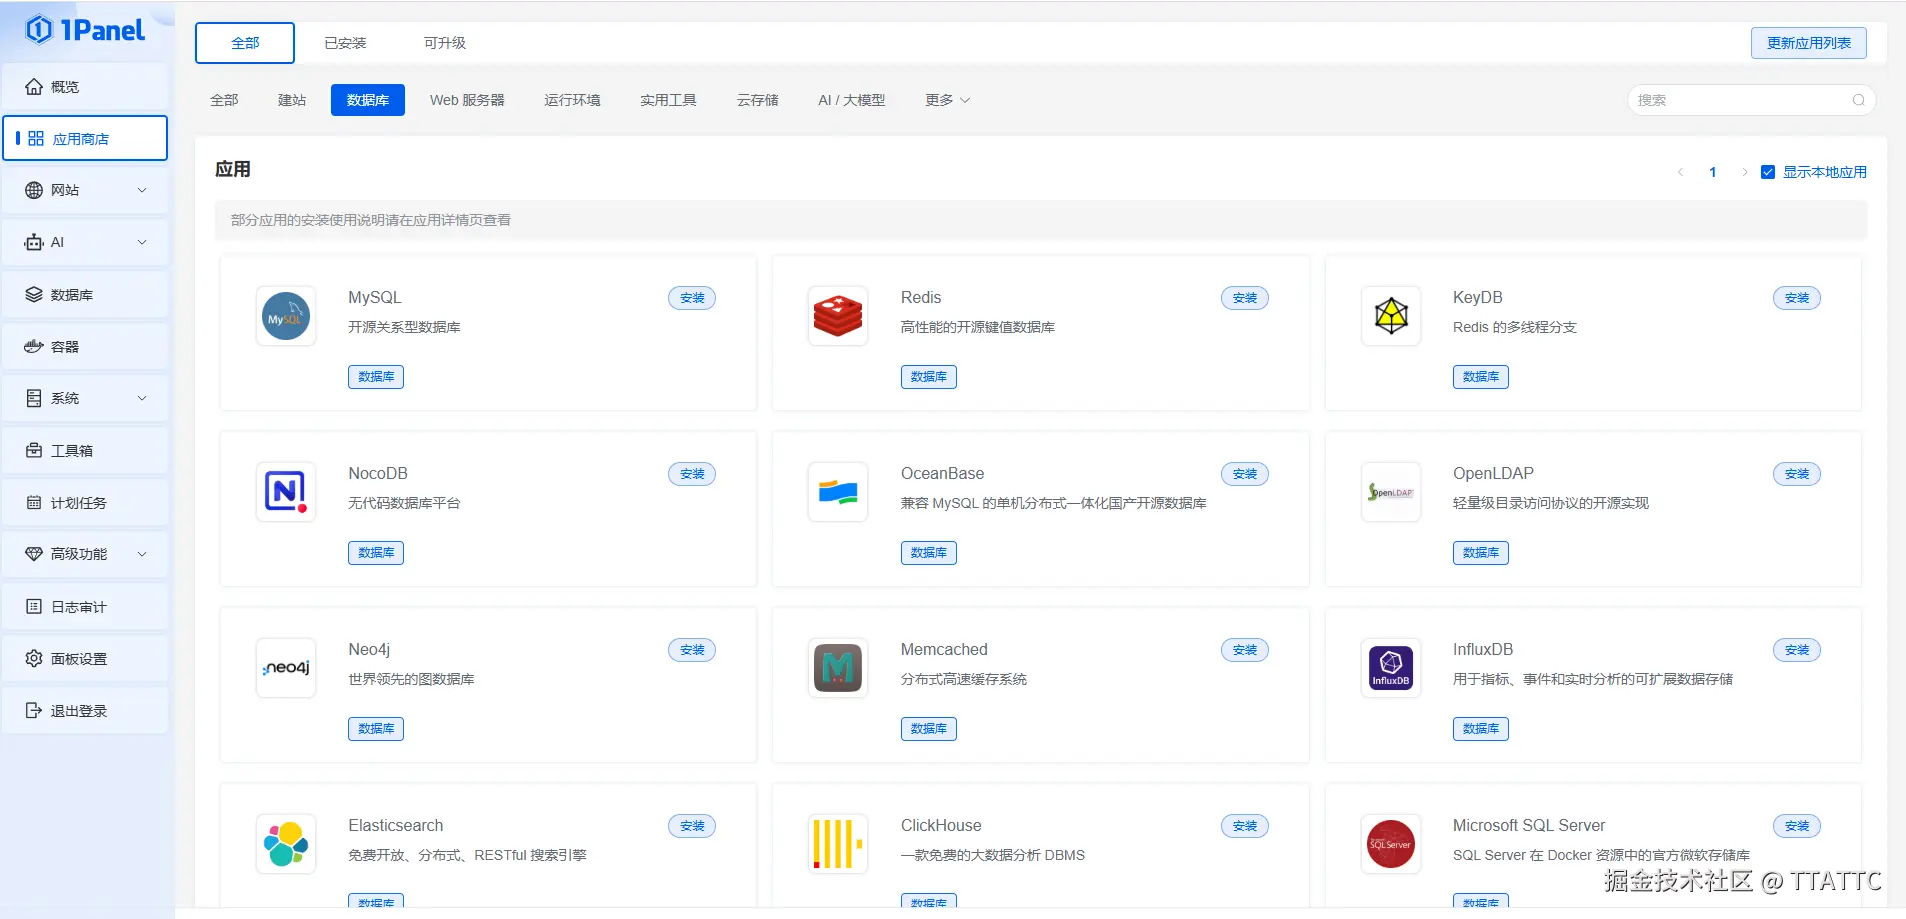Image resolution: width=1906 pixels, height=919 pixels.
Task: Click the 数据库 layers icon in sidebar
Action: [34, 295]
